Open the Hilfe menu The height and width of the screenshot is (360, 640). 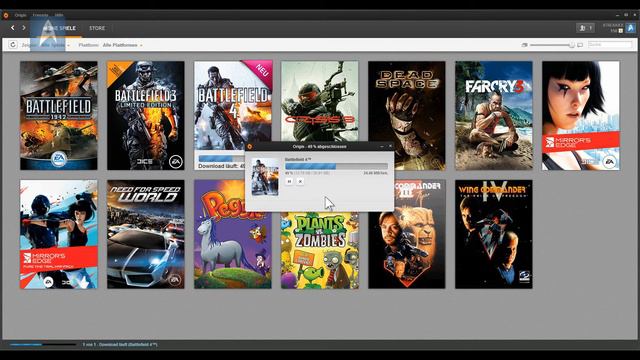[x=59, y=15]
